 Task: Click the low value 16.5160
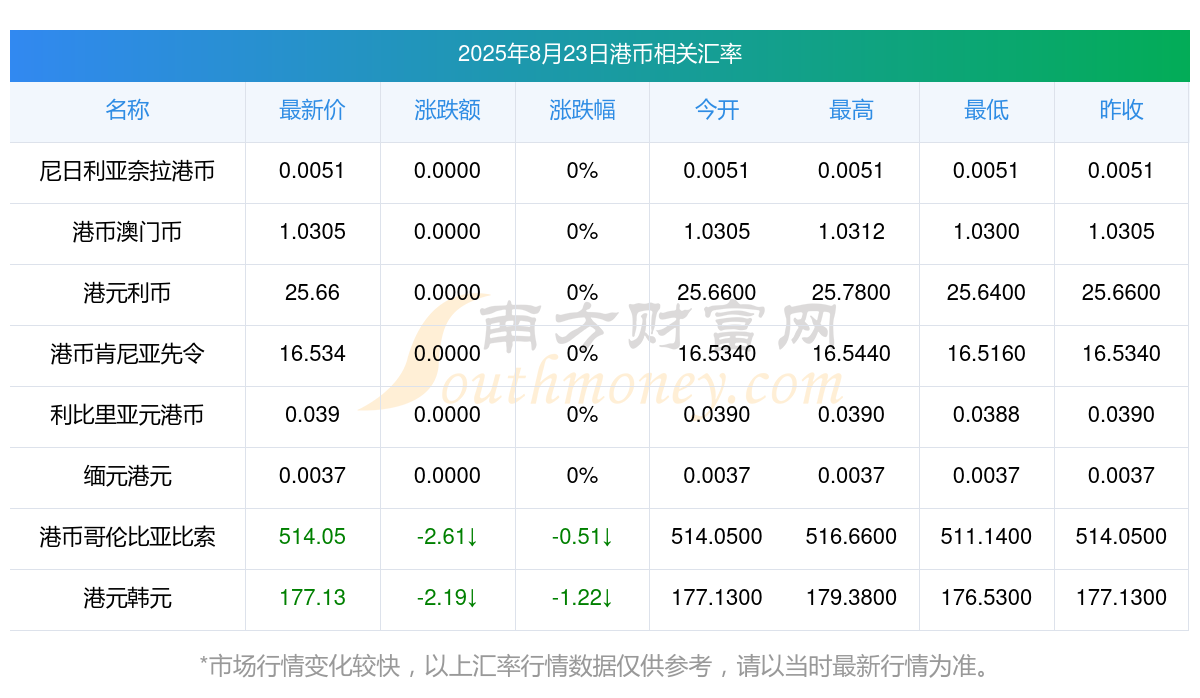986,354
